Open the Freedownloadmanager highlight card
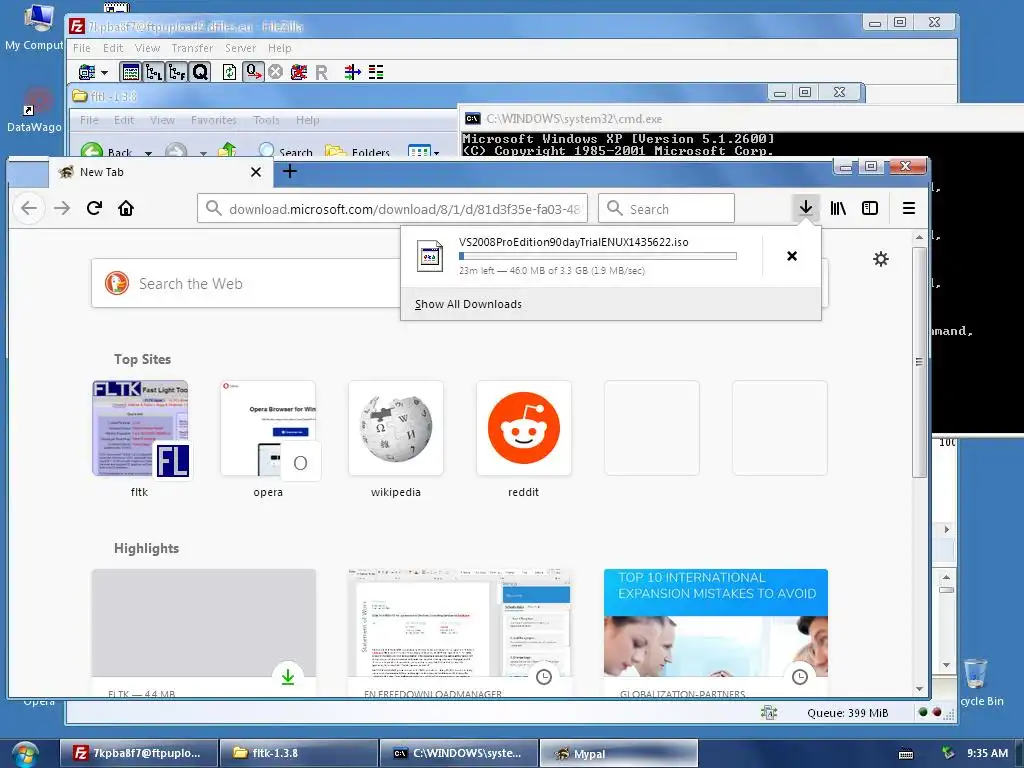Viewport: 1024px width, 768px height. point(460,633)
